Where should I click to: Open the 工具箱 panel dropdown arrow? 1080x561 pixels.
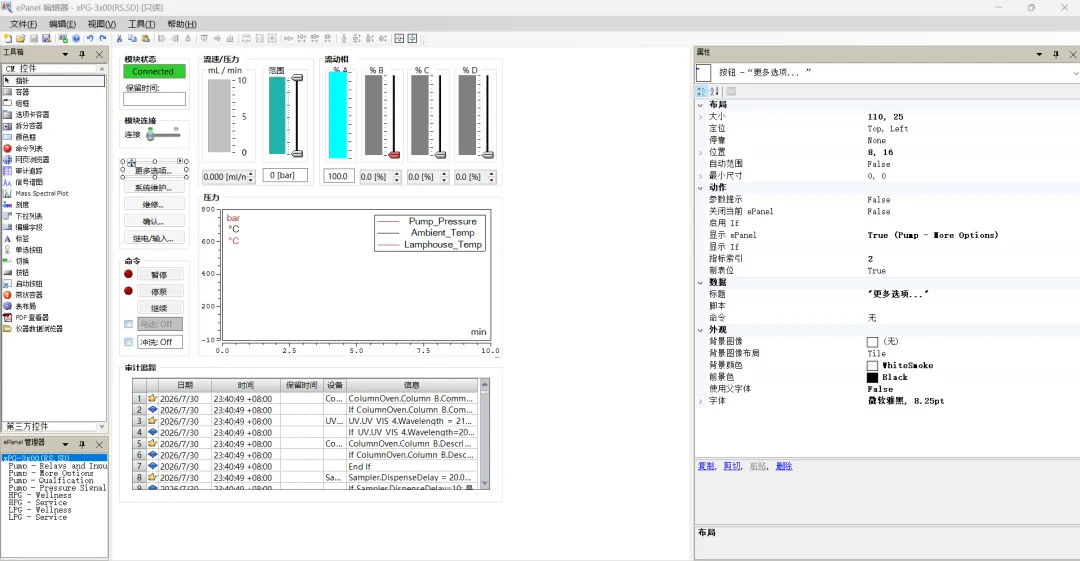(65, 54)
